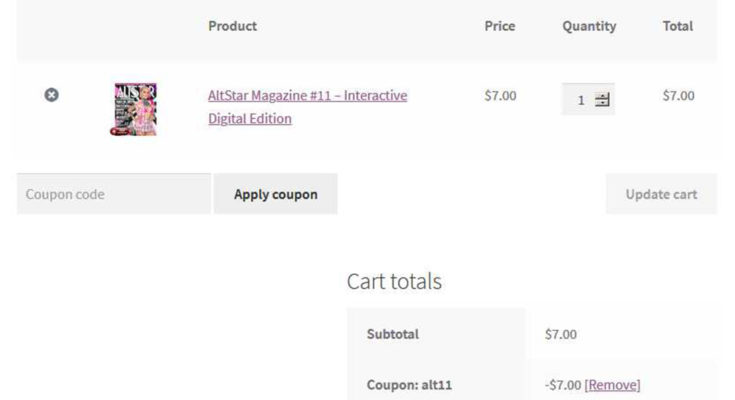Click the Price column header
Screen dimensions: 735x400
[x=499, y=26]
